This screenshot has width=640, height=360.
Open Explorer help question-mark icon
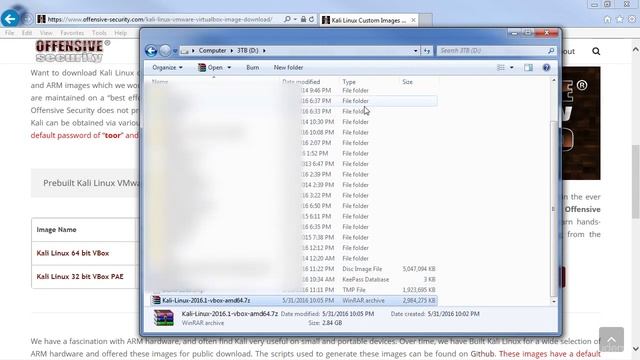546,68
